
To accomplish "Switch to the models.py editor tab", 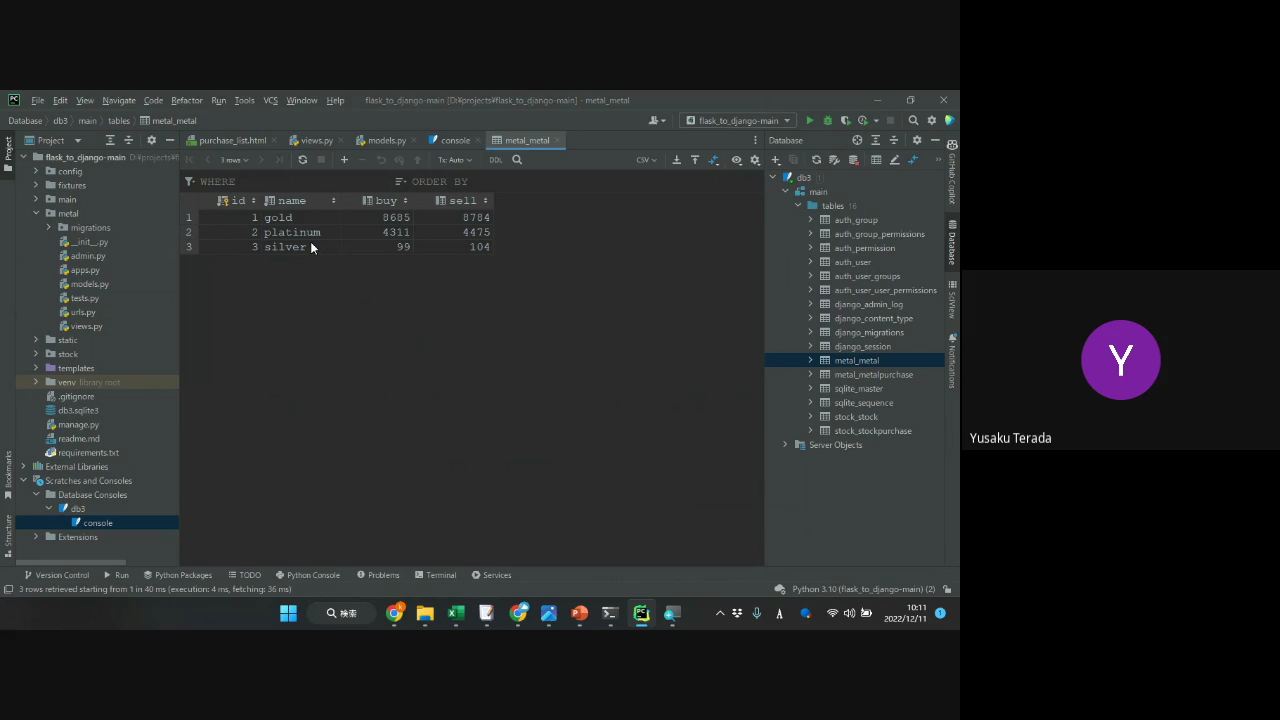I will [x=386, y=141].
